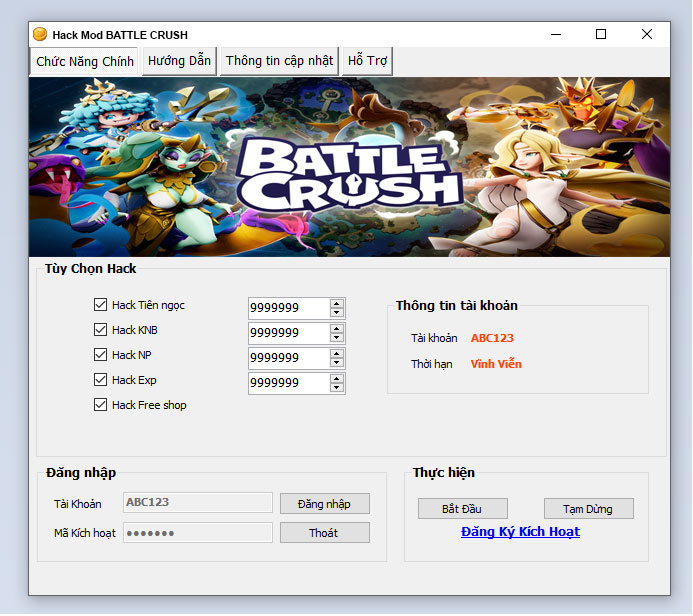Pause with the Tạm Dừng button
This screenshot has width=693, height=616.
(x=589, y=509)
